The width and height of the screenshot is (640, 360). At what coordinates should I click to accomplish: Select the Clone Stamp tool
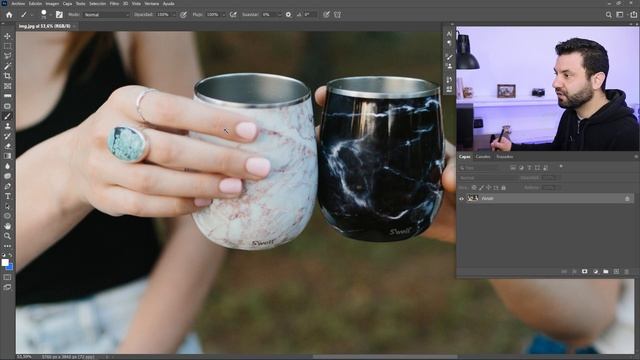(x=7, y=126)
